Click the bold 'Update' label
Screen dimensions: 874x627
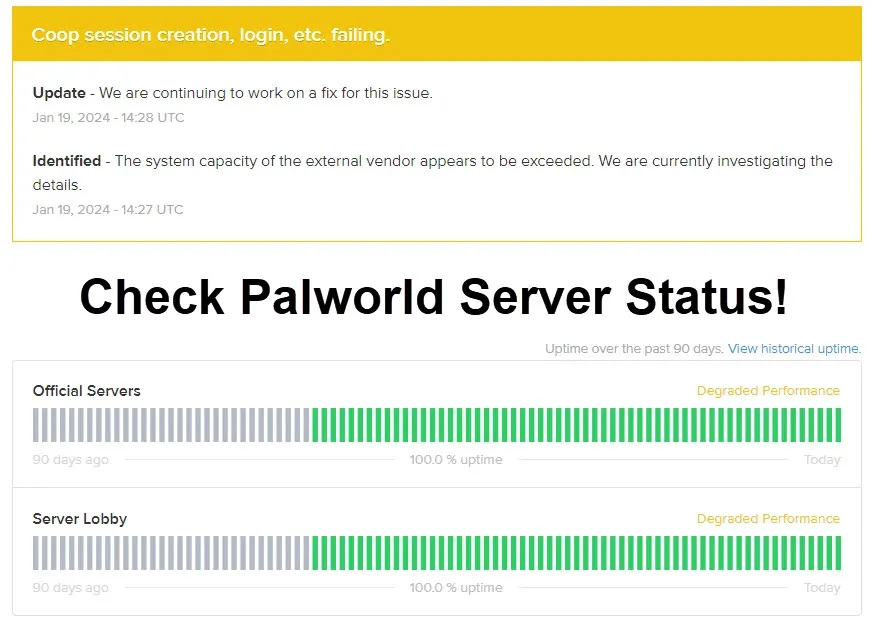click(59, 93)
